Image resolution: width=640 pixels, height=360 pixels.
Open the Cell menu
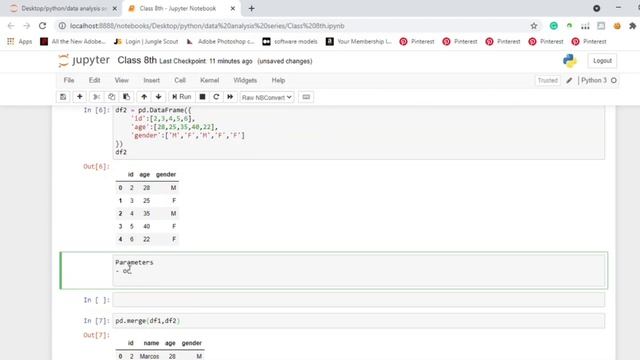[x=180, y=80]
